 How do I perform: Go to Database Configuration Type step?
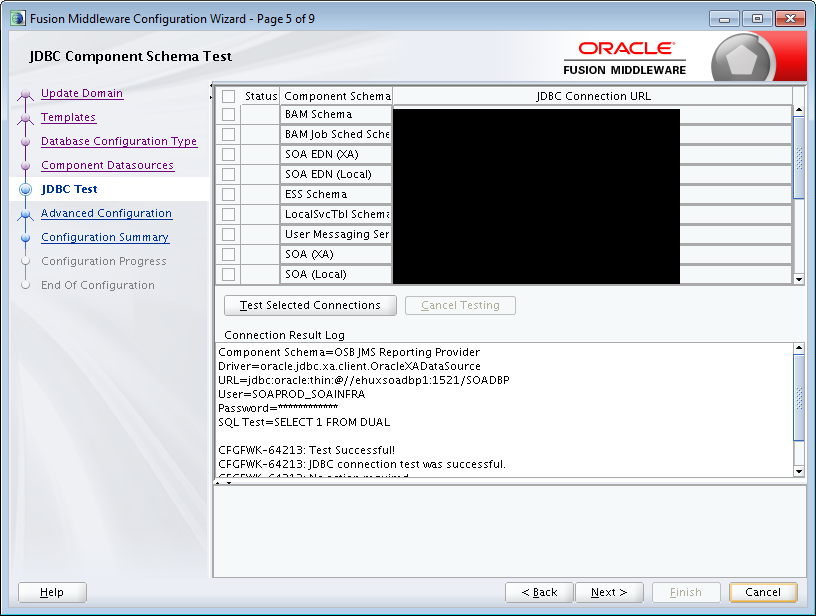click(119, 141)
